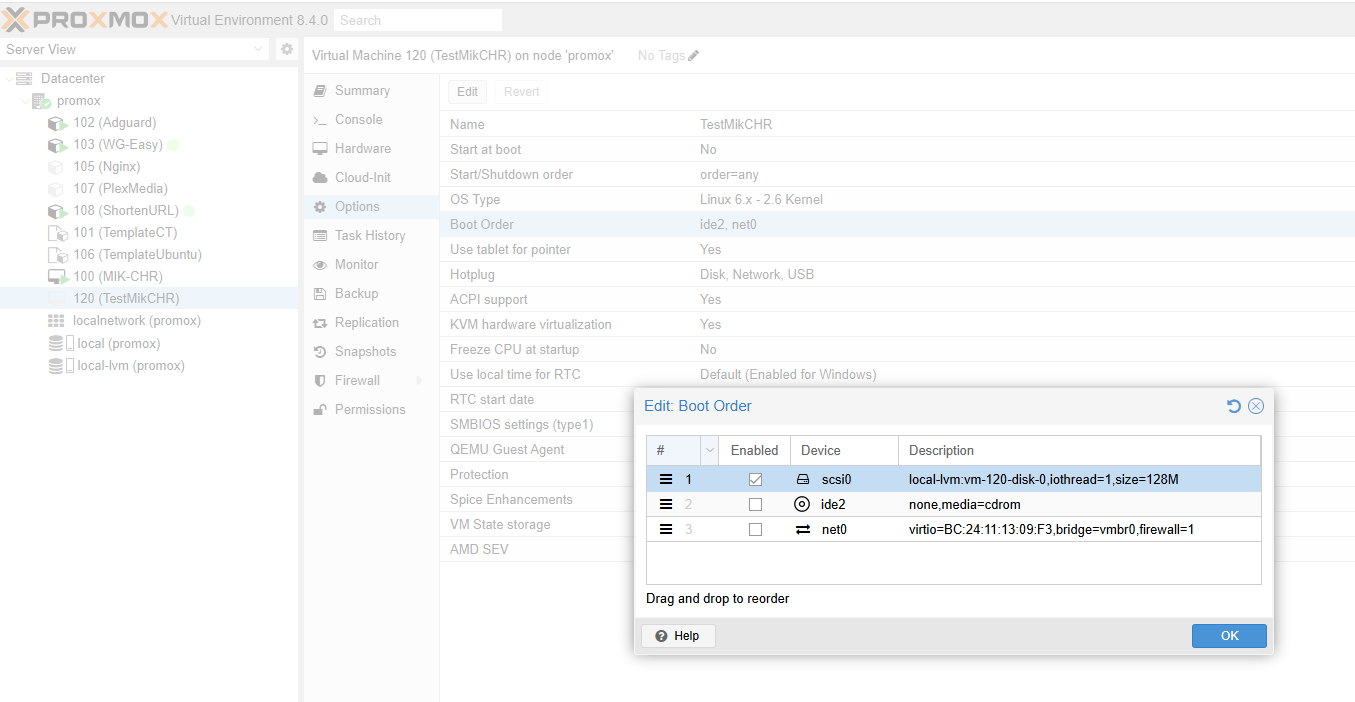This screenshot has height=702, width=1355.
Task: Click the Permissions lock icon
Action: coord(320,410)
